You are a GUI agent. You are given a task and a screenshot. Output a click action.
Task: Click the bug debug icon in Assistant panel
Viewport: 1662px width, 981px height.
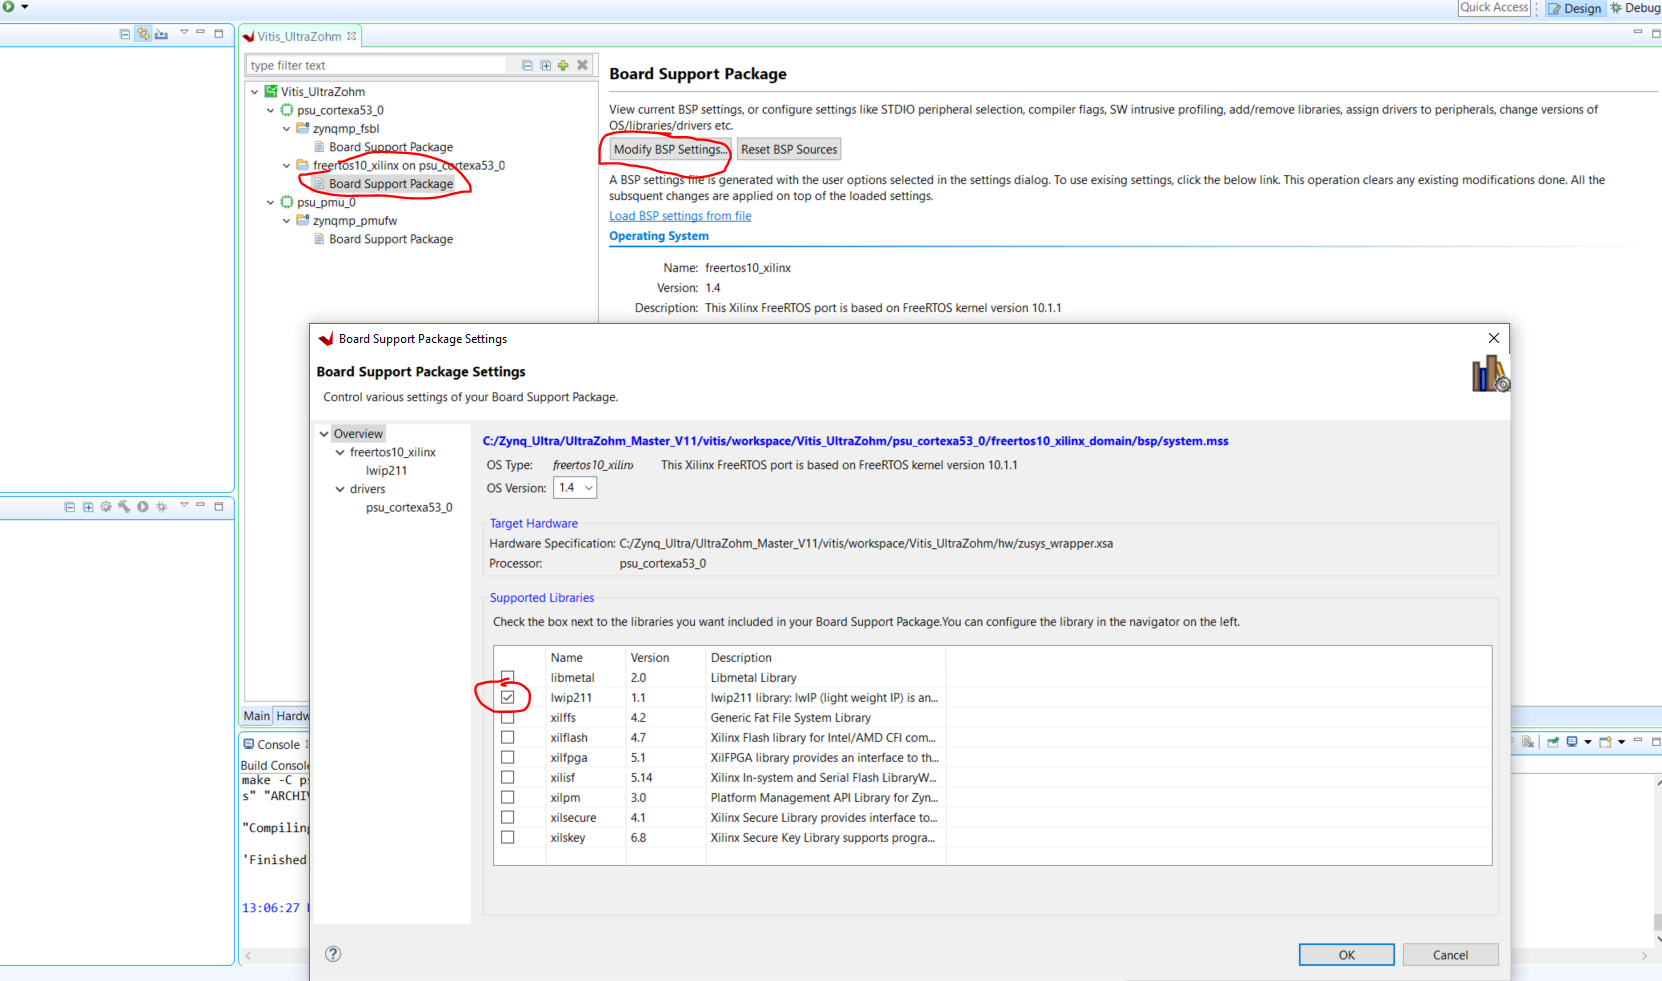click(x=161, y=507)
